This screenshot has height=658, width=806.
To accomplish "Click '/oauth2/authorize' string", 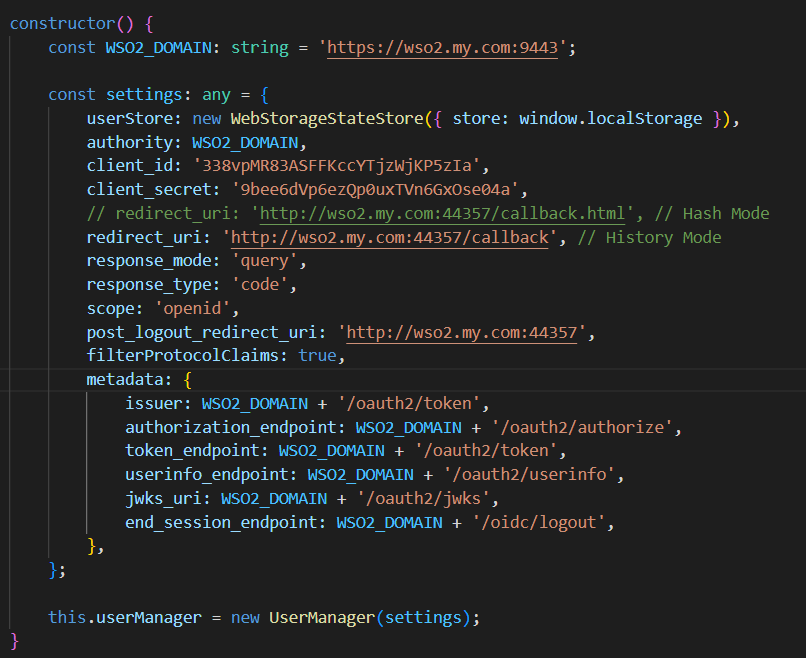I will (581, 428).
